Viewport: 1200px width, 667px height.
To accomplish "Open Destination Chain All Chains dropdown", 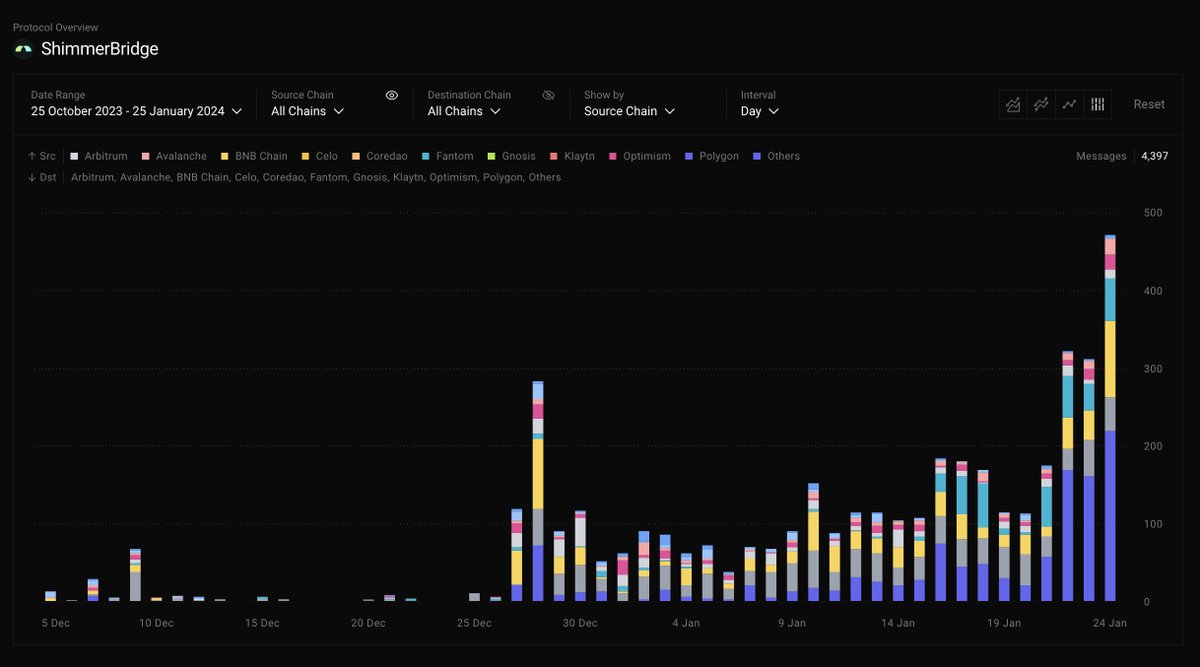I will tap(464, 111).
